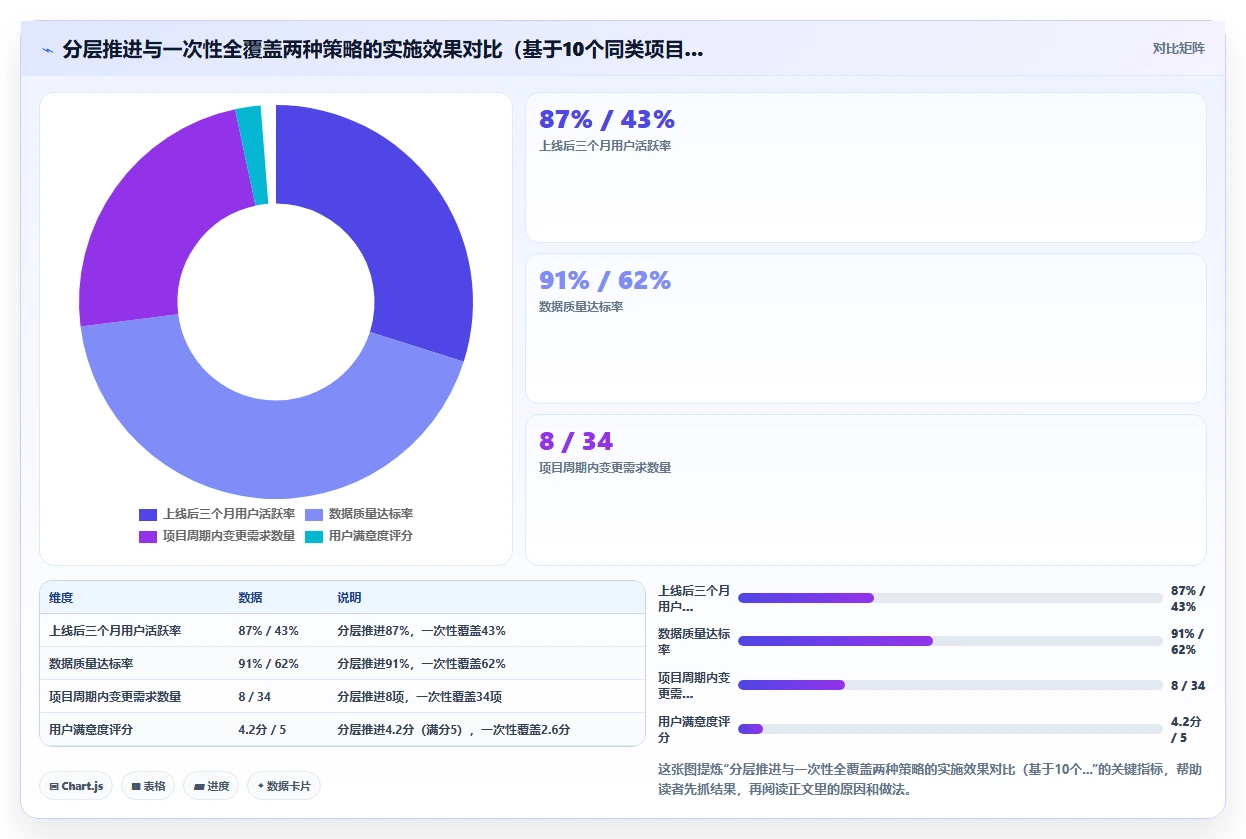
Task: Click the summary paragraph starting 这张图提炼
Action: coord(930,779)
